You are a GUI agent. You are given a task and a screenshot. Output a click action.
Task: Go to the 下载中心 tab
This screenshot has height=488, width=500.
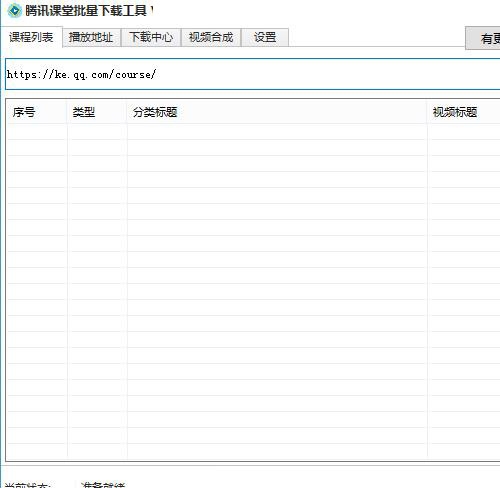(x=151, y=37)
